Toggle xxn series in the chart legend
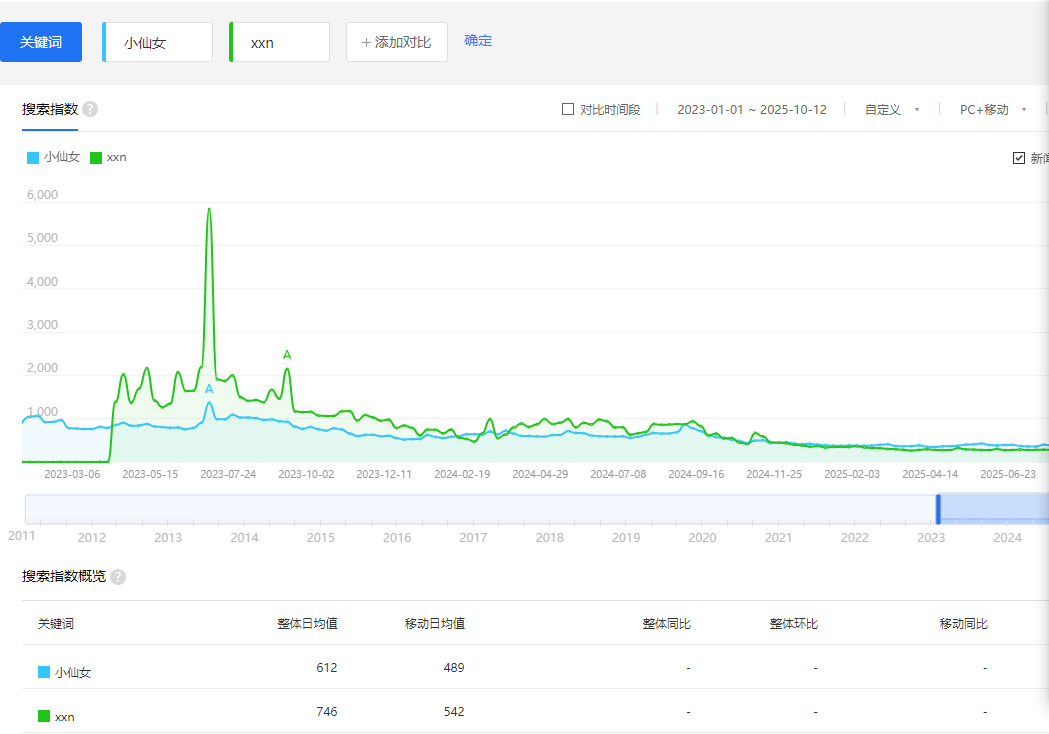 108,157
